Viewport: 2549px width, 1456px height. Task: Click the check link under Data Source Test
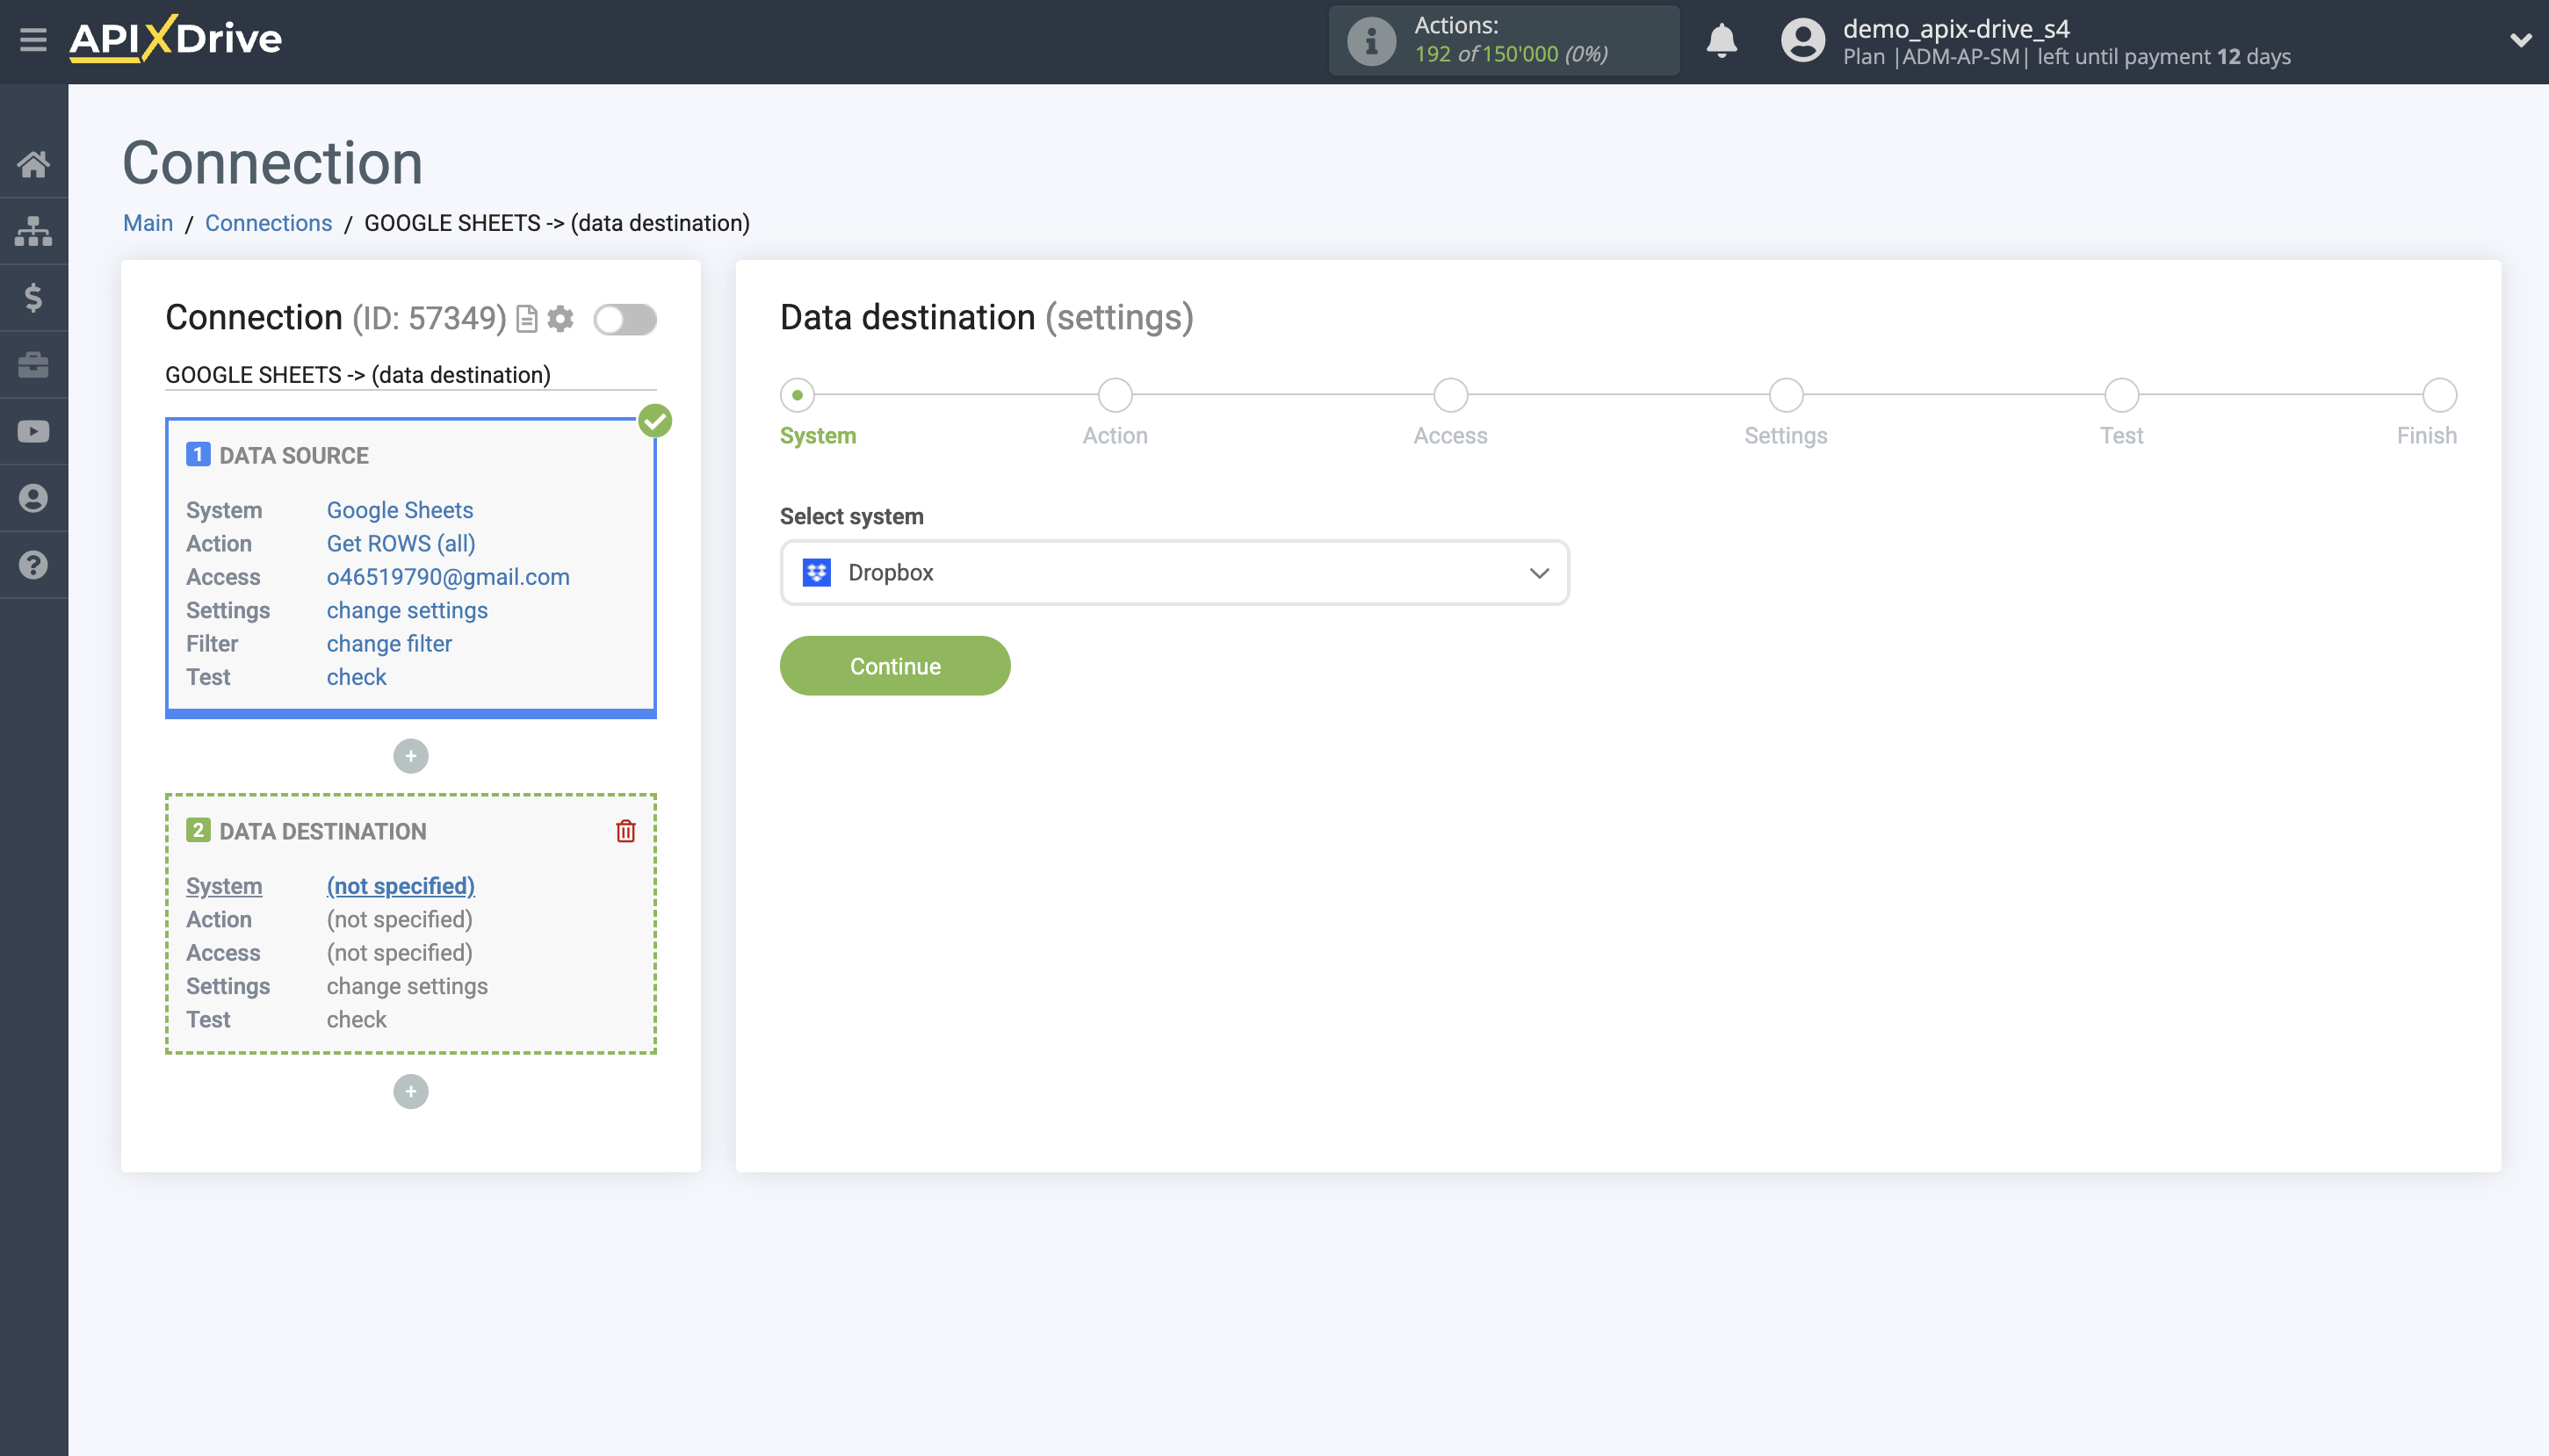[x=355, y=677]
